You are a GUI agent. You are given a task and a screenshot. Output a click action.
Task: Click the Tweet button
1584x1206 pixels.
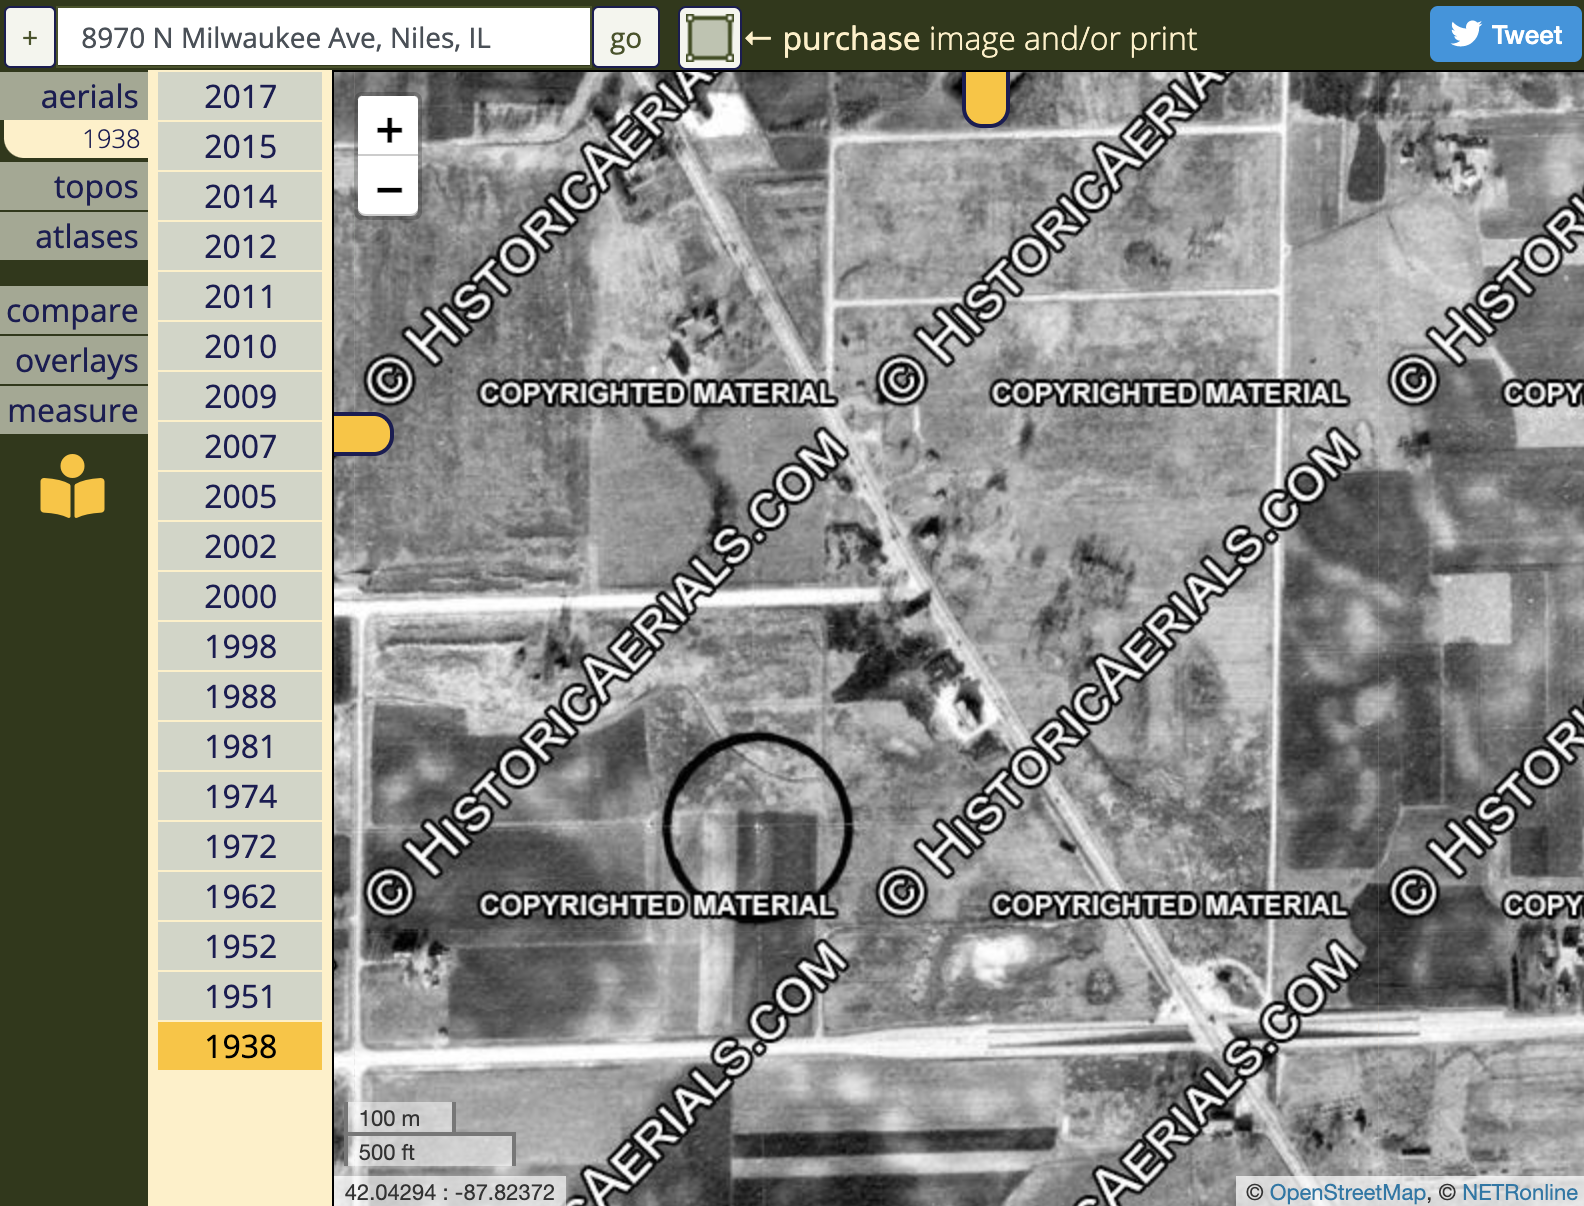pyautogui.click(x=1505, y=35)
